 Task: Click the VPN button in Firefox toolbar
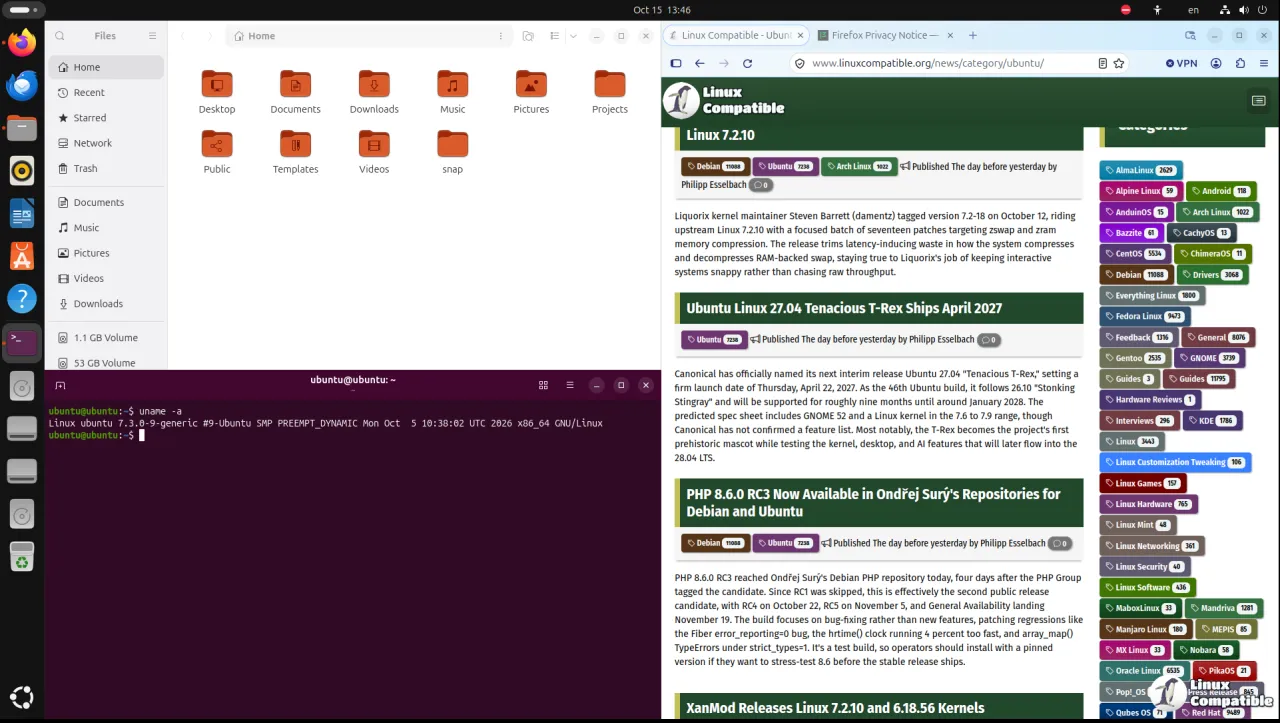pos(1181,63)
